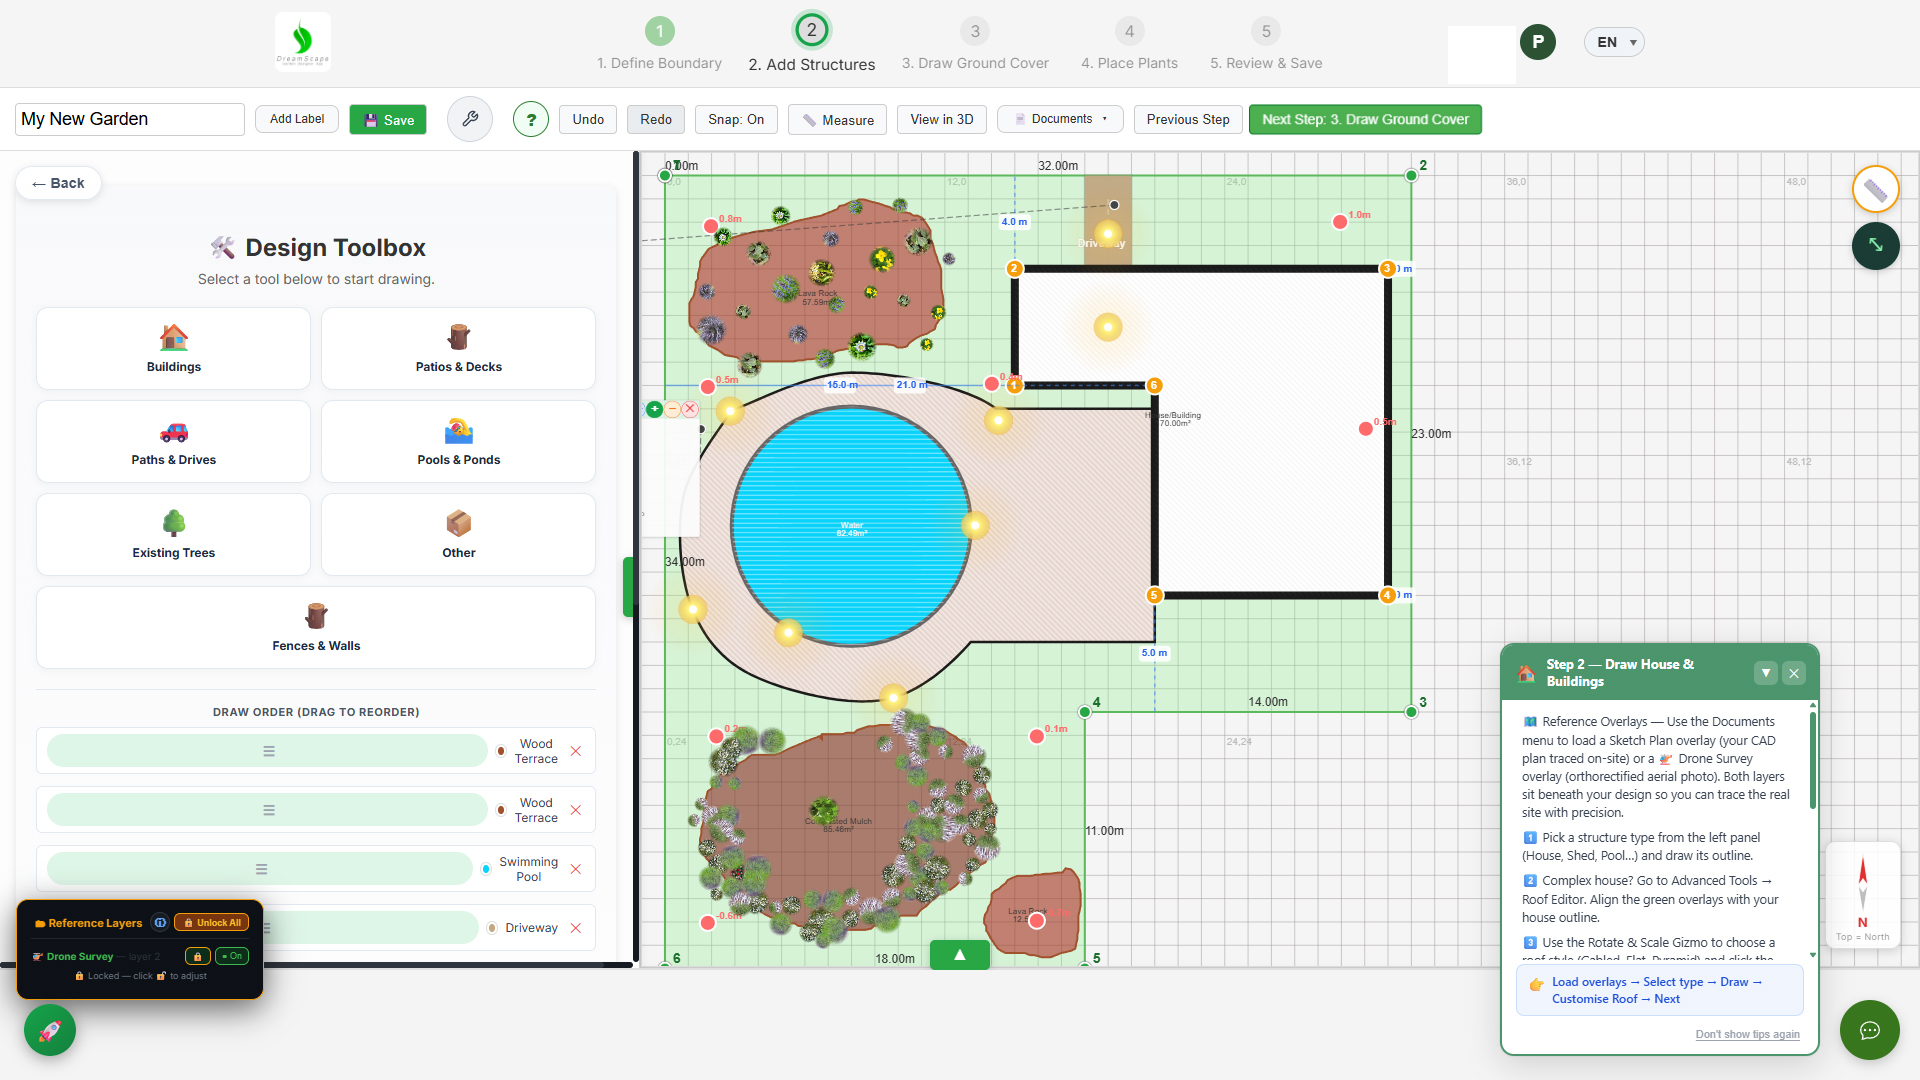Click the minus canvas zoom control
Viewport: 1920px width, 1080px height.
point(673,409)
